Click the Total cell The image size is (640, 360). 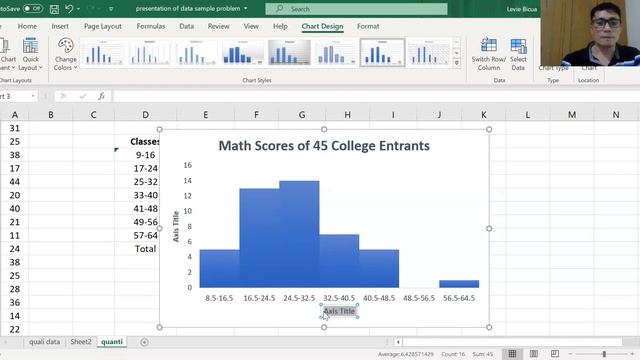point(145,249)
